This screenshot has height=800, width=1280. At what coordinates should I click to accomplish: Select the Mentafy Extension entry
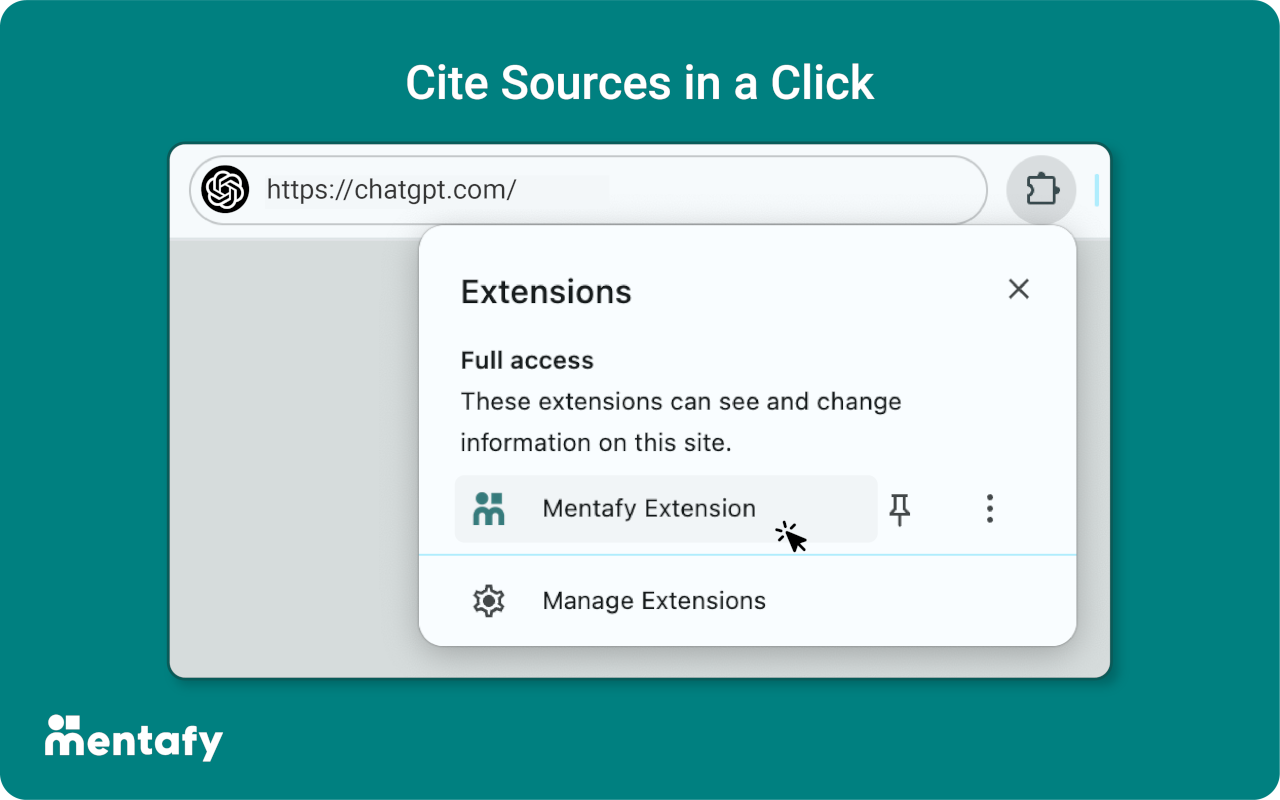(666, 509)
